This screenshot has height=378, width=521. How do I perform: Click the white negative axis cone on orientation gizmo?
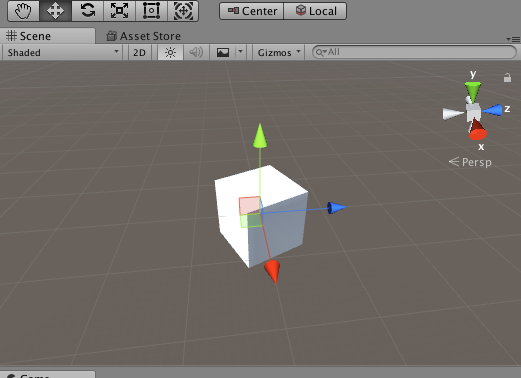453,114
